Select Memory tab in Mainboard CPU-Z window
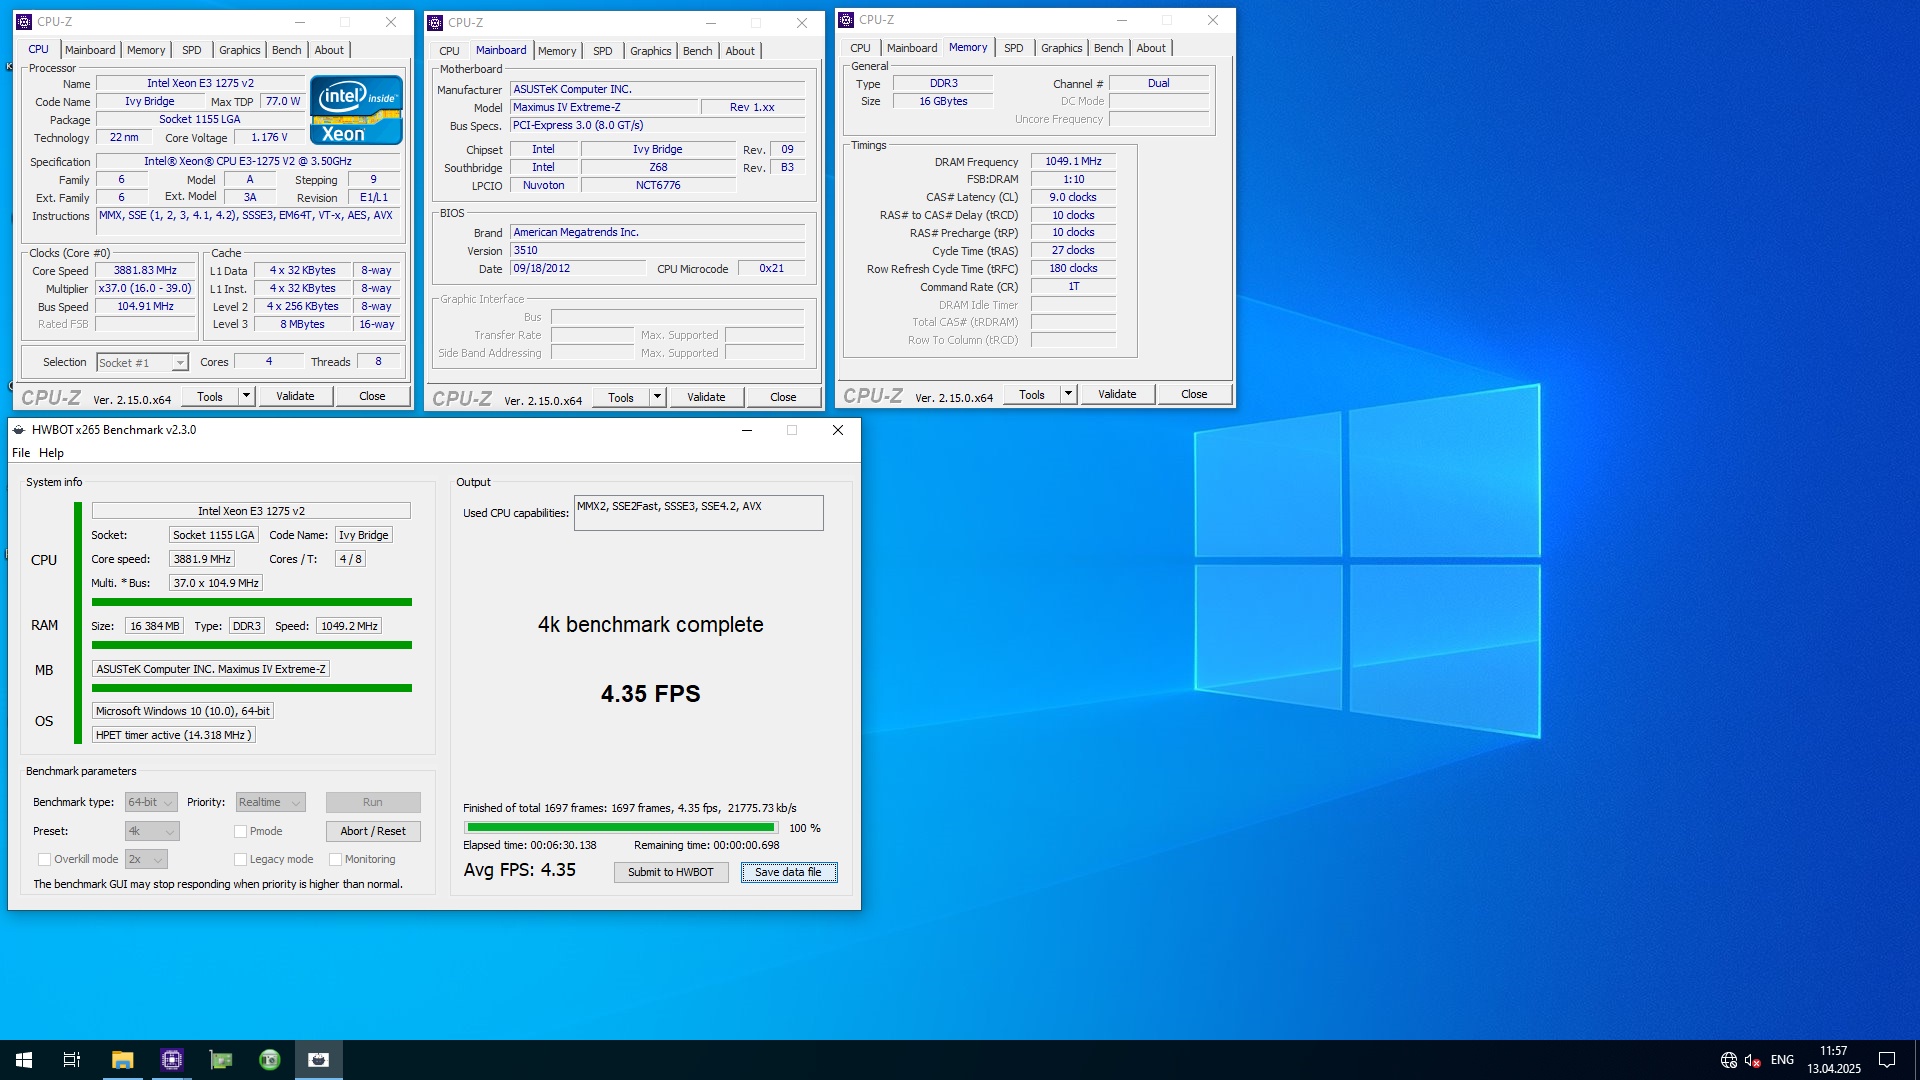Viewport: 1920px width, 1080px height. coord(557,51)
